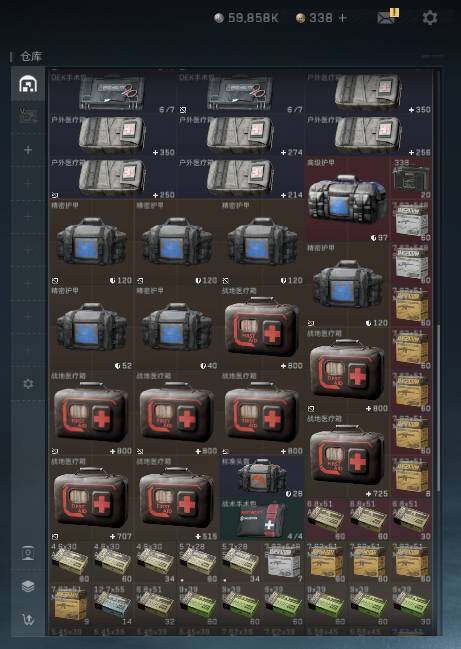
Task: Select the outdoor medical kit with 274
Action: point(240,136)
